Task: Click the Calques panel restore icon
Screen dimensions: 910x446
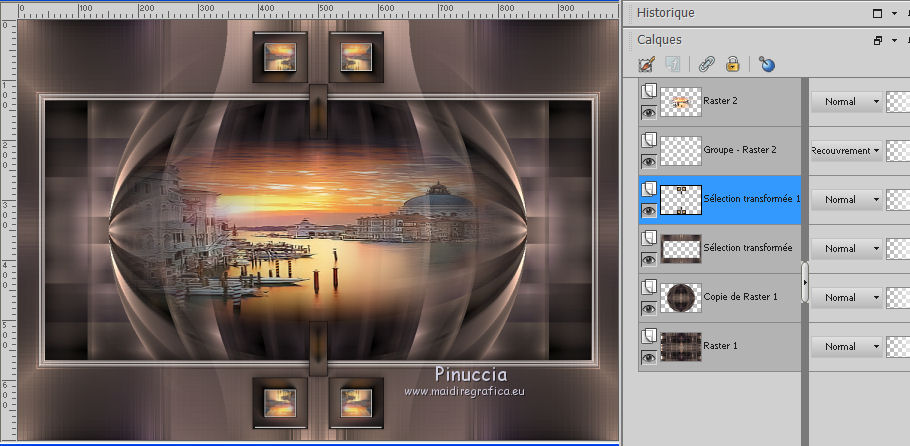Action: [877, 41]
